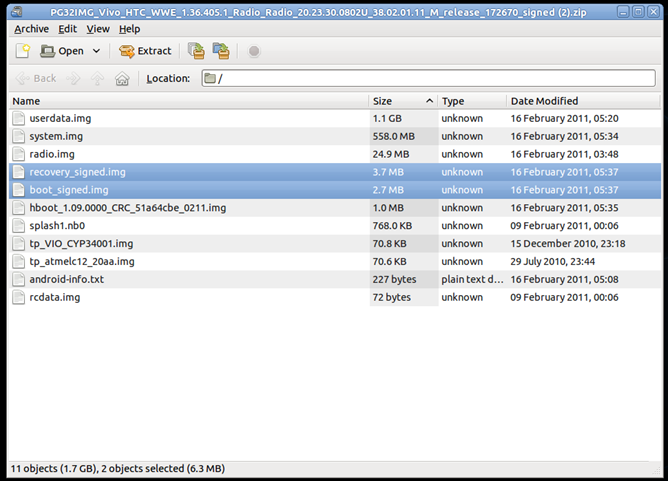The height and width of the screenshot is (481, 668).
Task: Sort by the Type column header
Action: (x=472, y=101)
